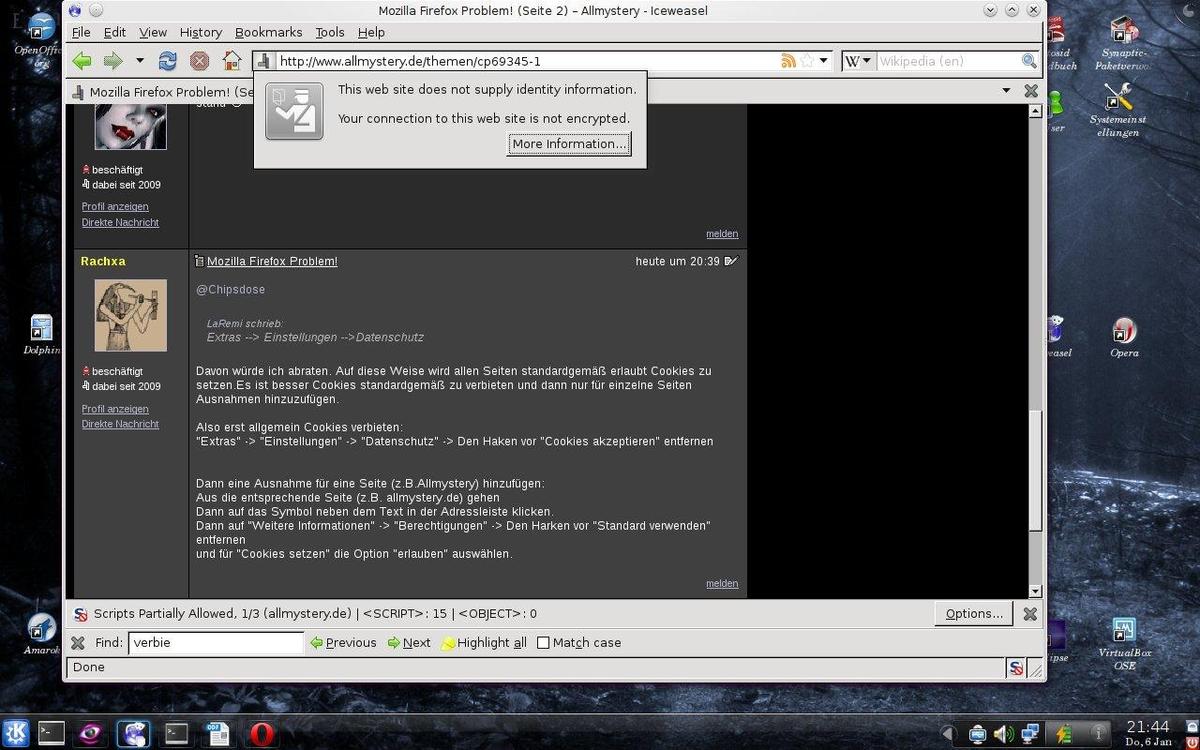Image resolution: width=1200 pixels, height=750 pixels.
Task: Select the 'Mozilla Firefox Problem!' tab
Action: [161, 91]
